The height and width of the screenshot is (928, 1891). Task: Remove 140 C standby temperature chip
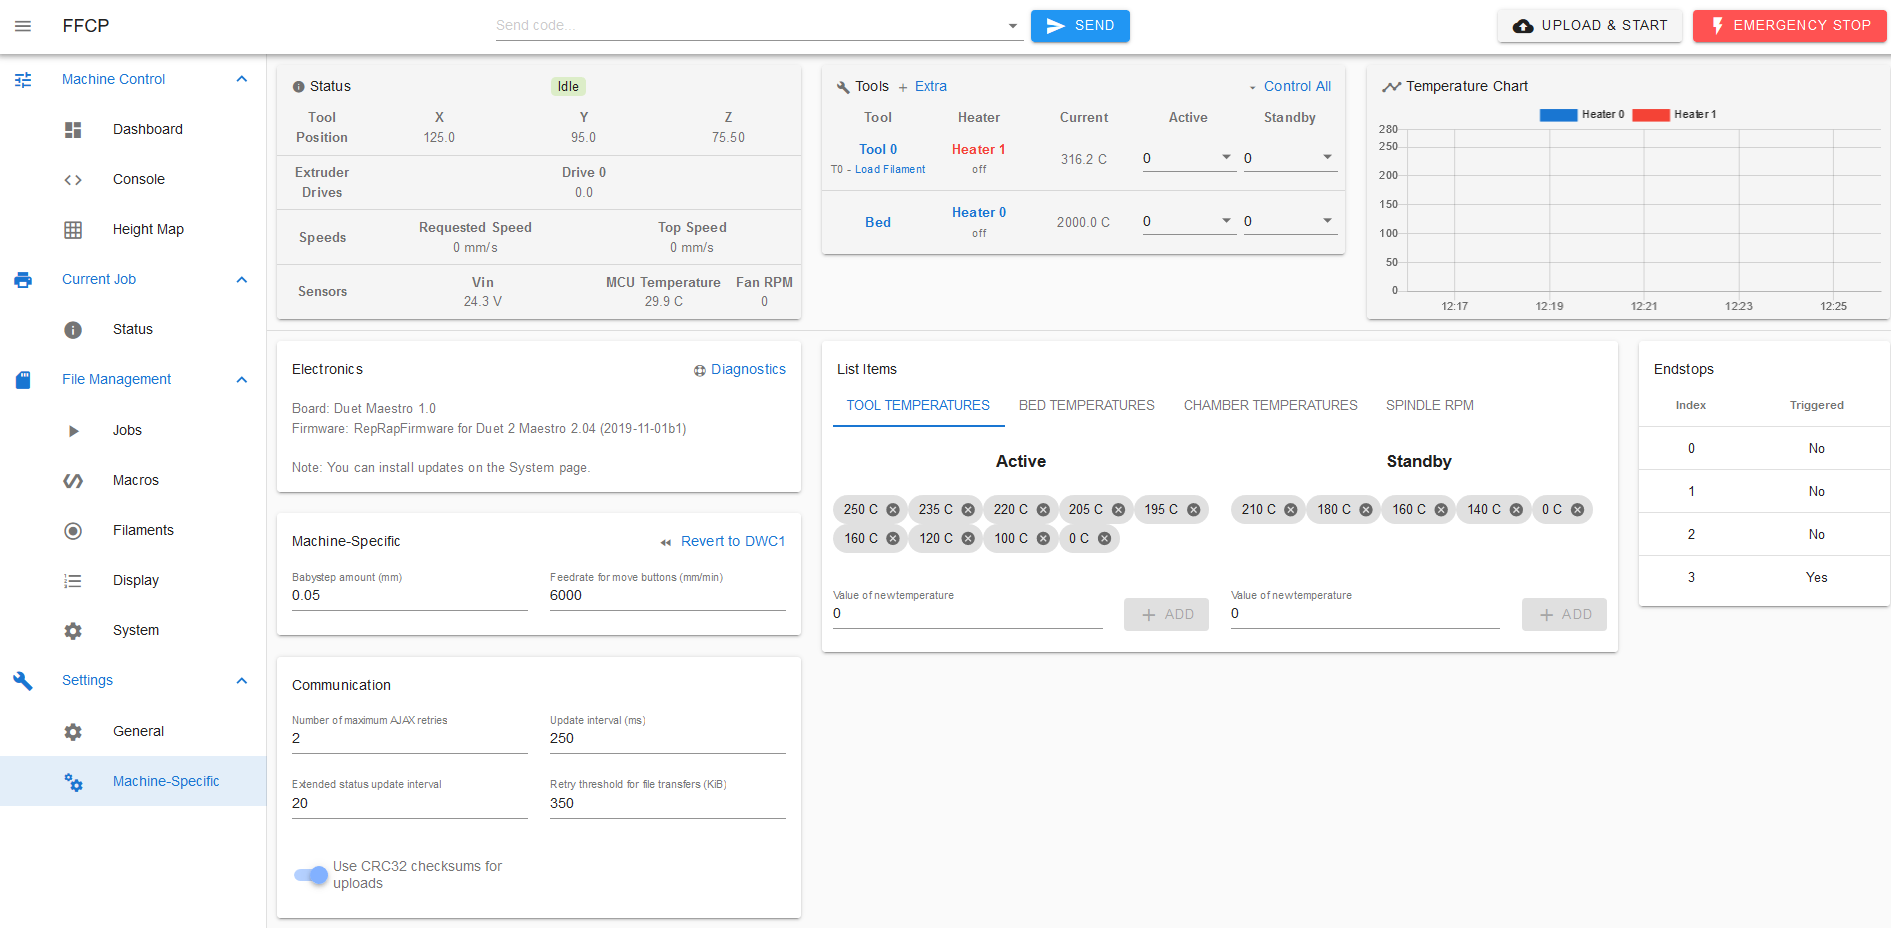(x=1516, y=510)
